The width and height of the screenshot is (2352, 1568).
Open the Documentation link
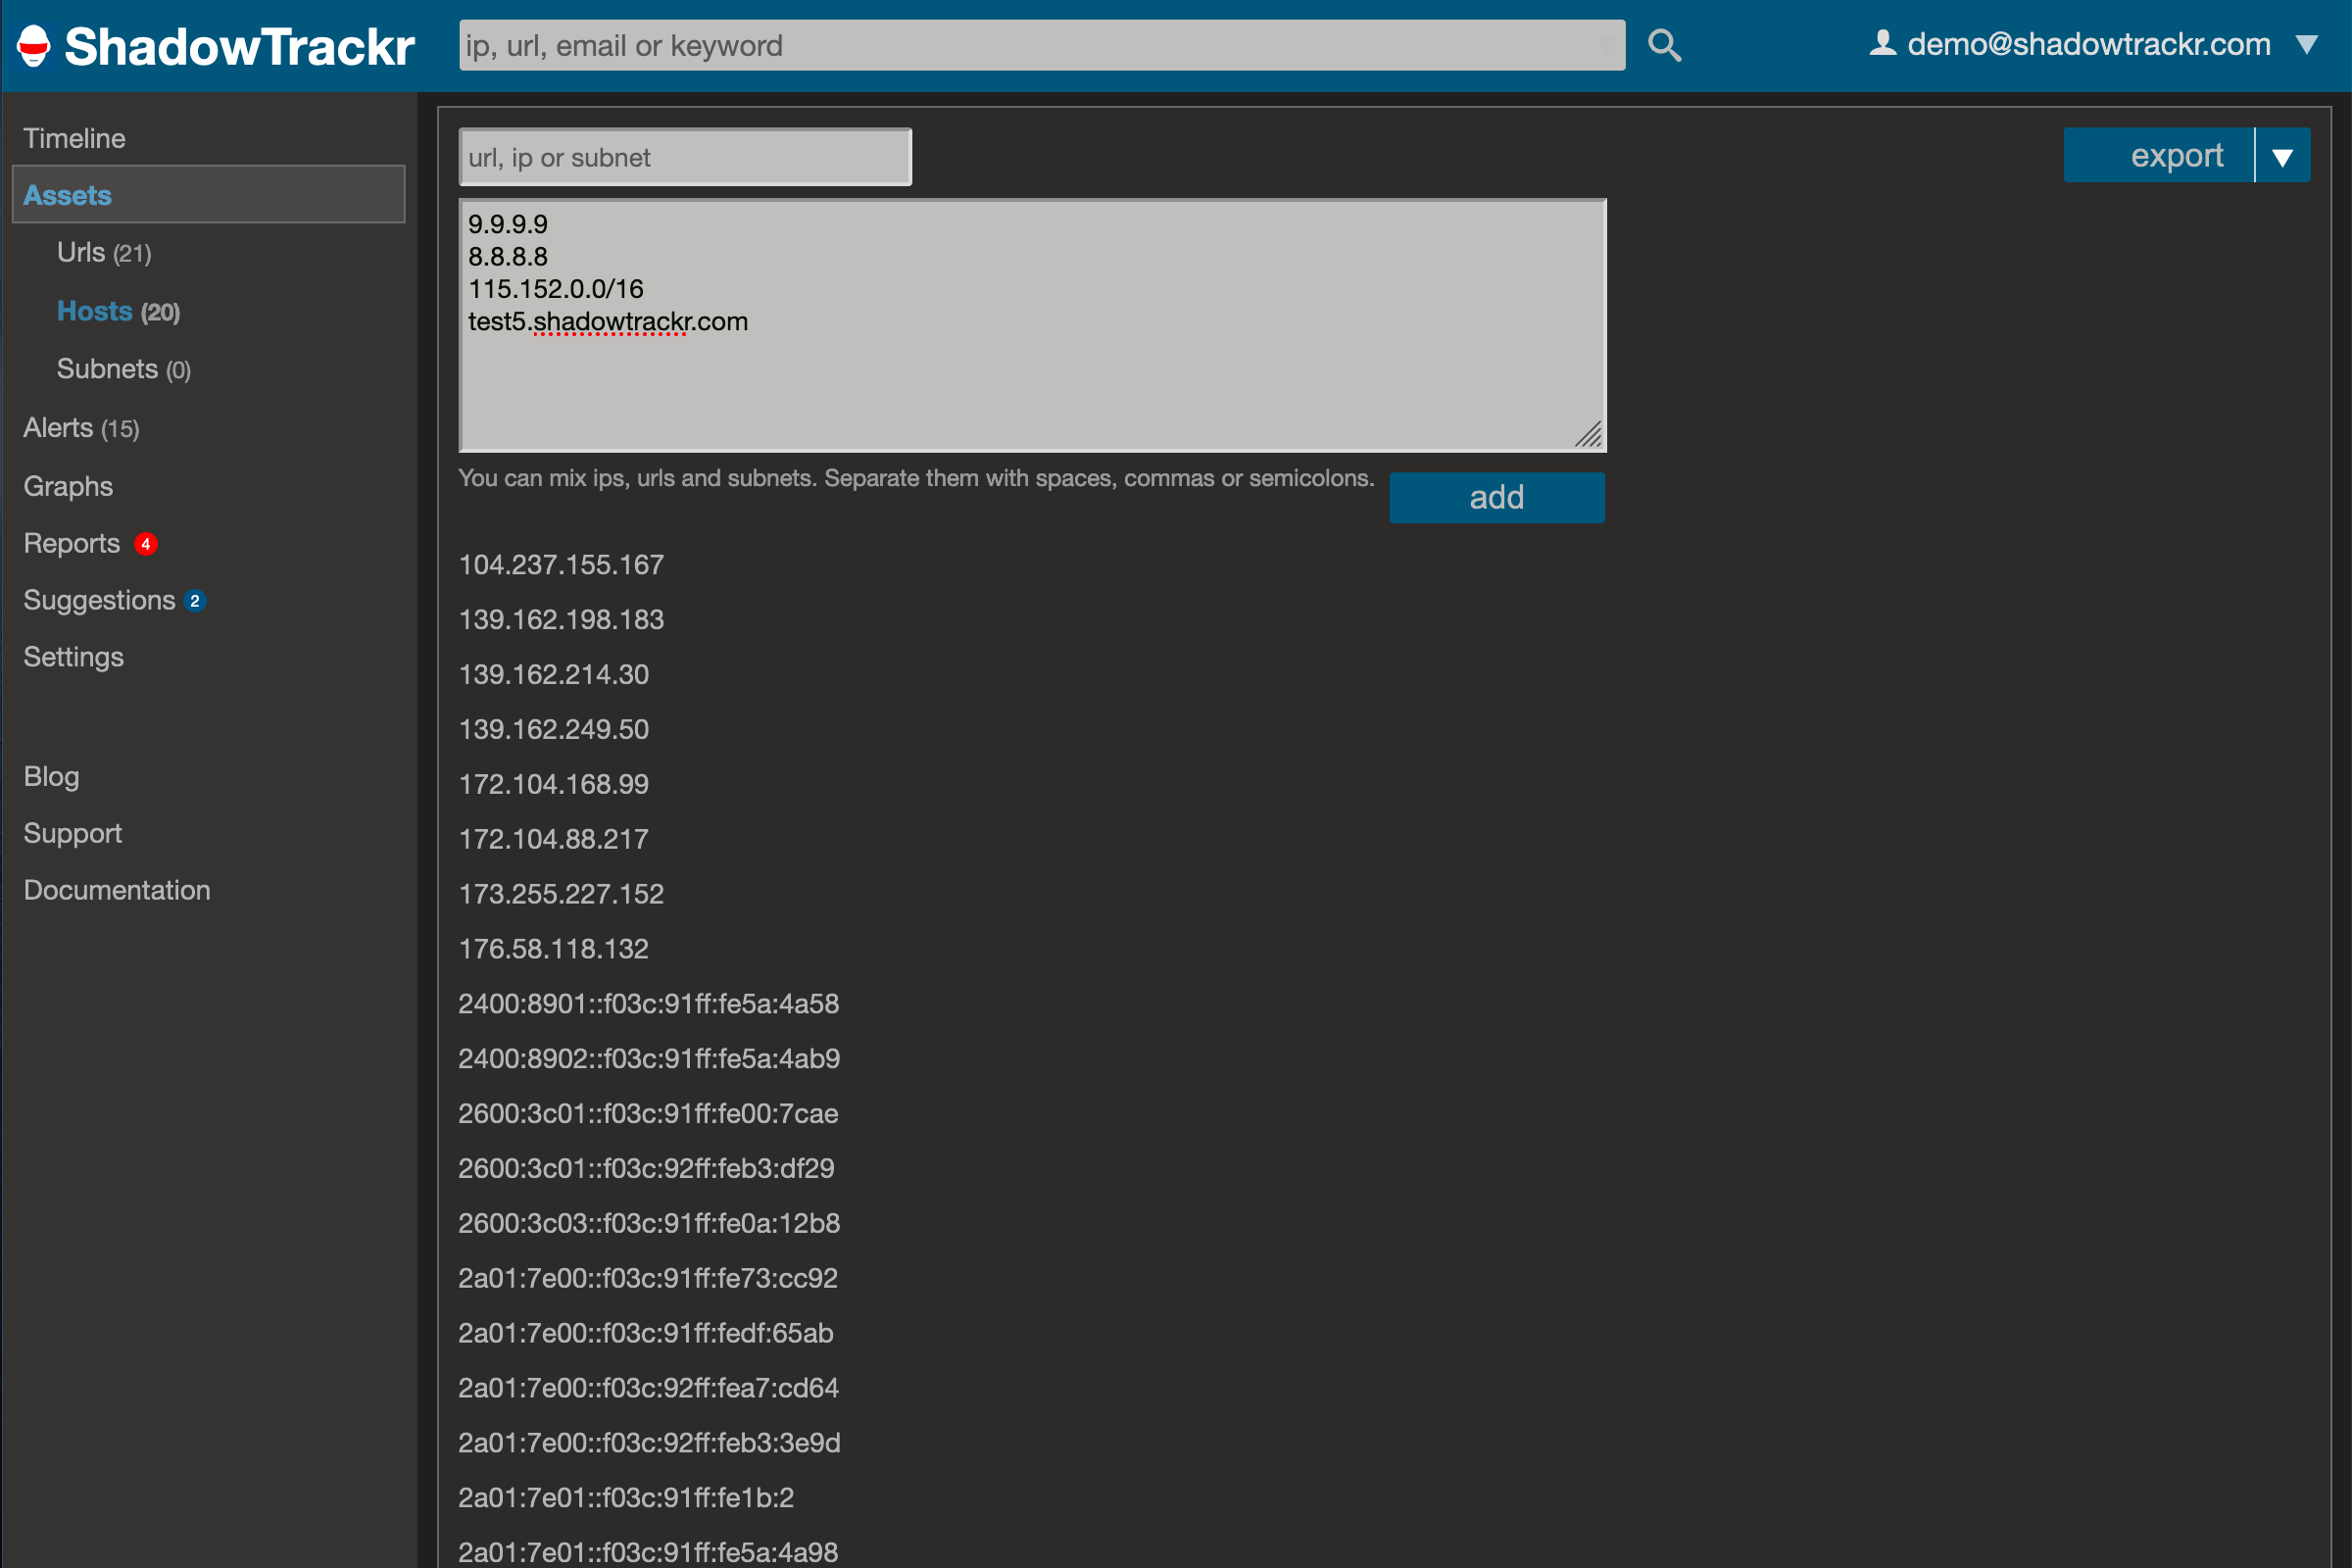tap(116, 890)
